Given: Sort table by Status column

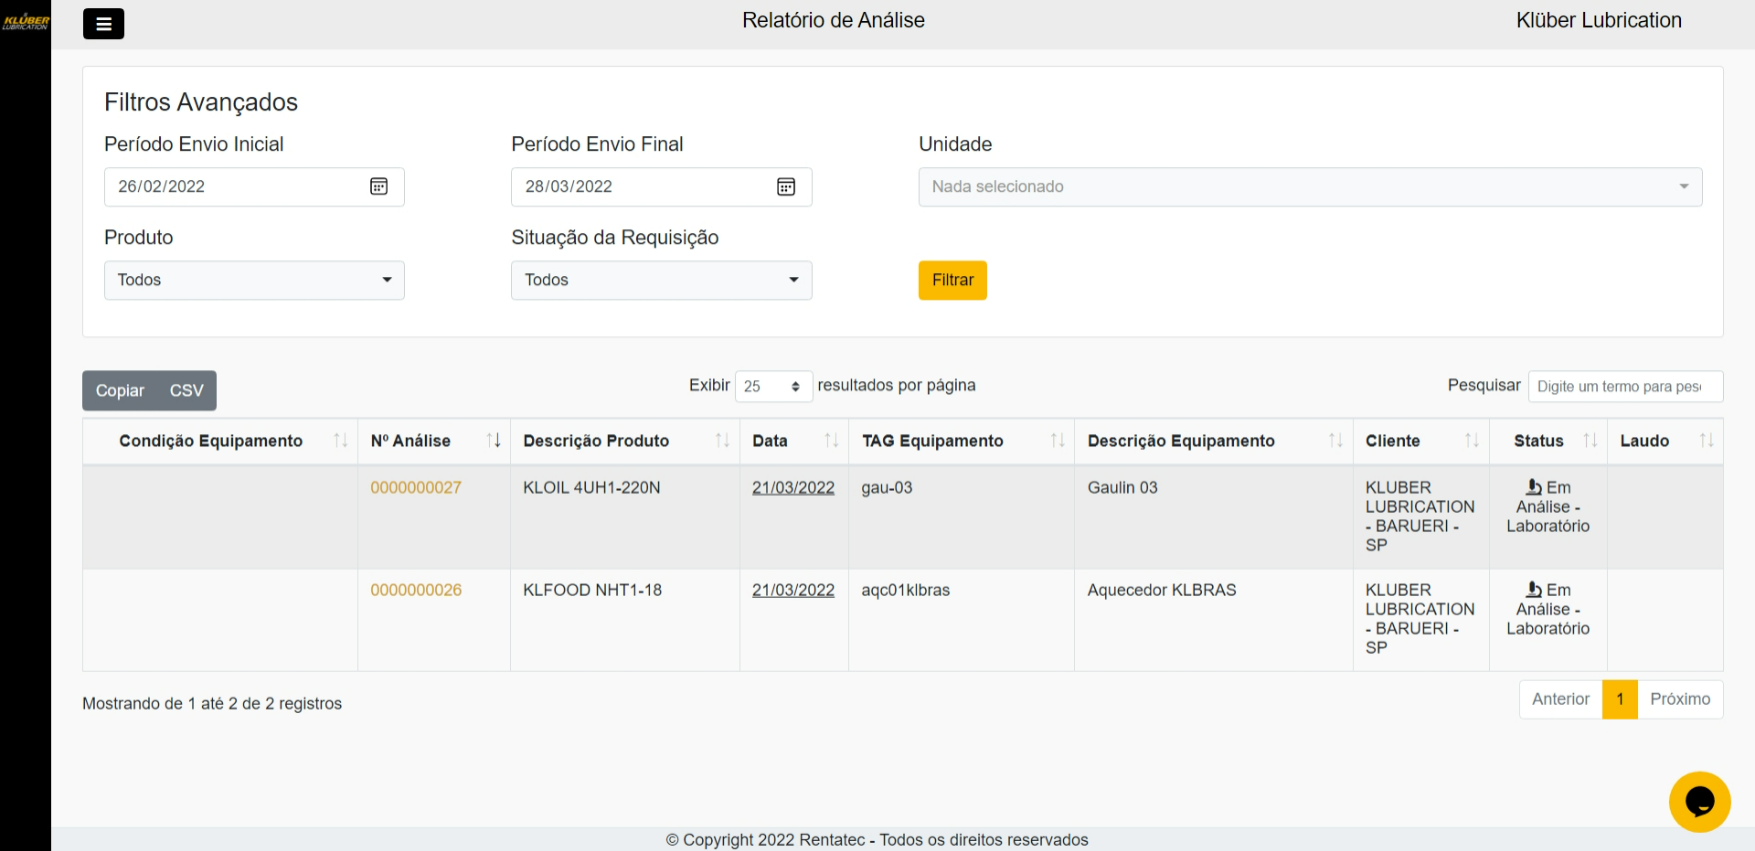Looking at the screenshot, I should pyautogui.click(x=1547, y=441).
